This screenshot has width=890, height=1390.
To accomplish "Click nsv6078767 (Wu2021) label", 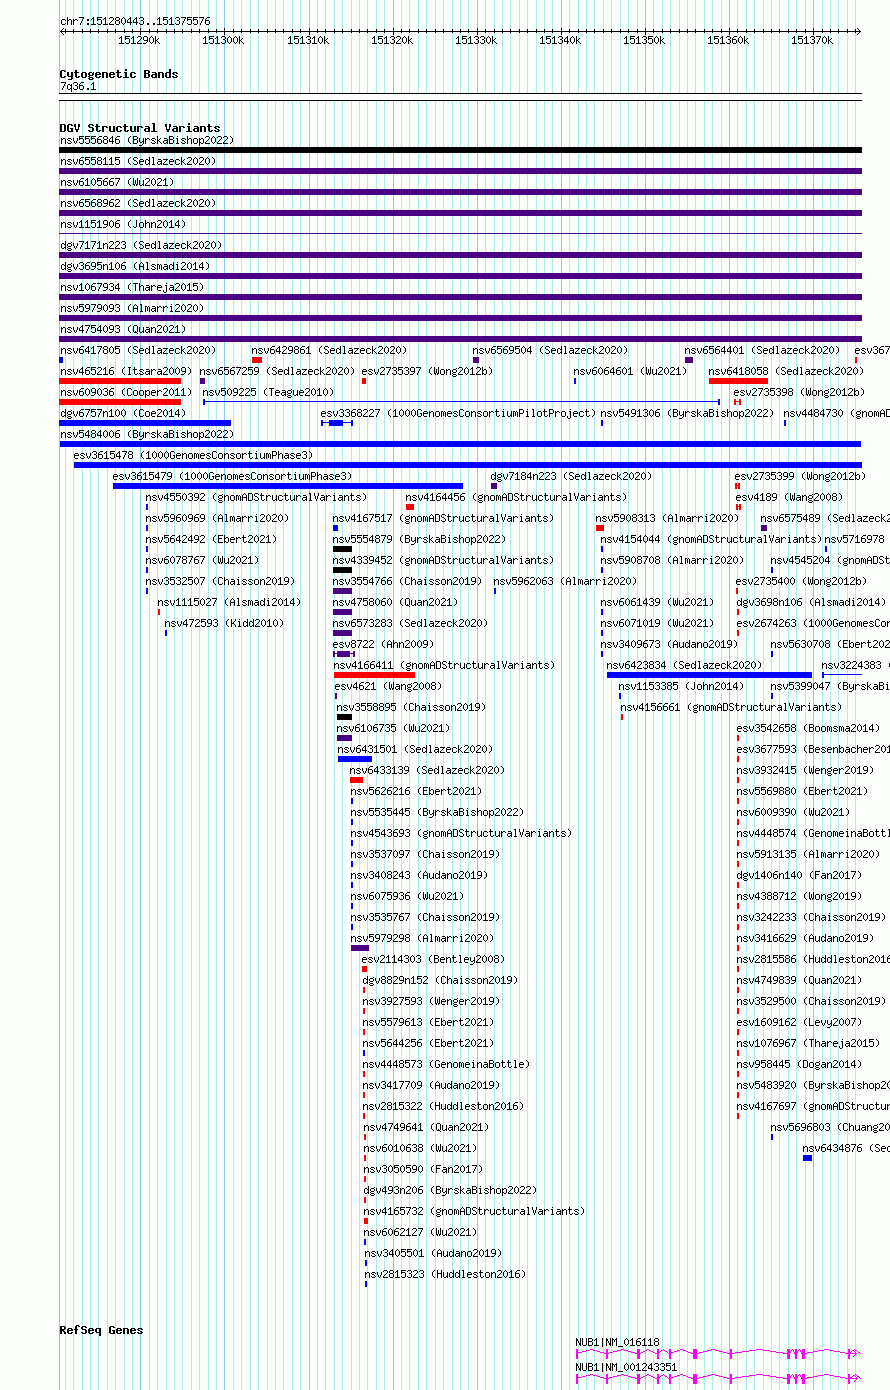I will [x=202, y=561].
